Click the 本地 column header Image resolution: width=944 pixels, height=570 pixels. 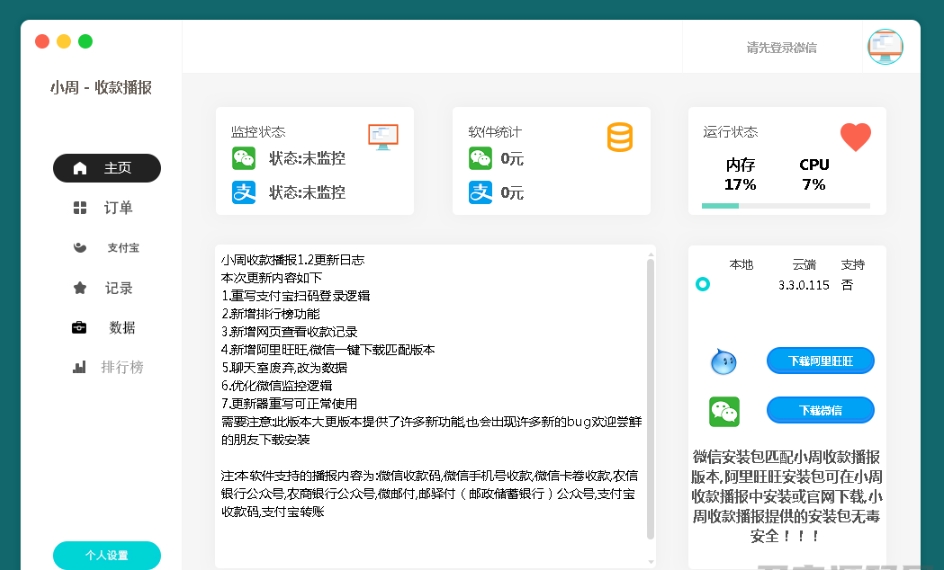741,265
